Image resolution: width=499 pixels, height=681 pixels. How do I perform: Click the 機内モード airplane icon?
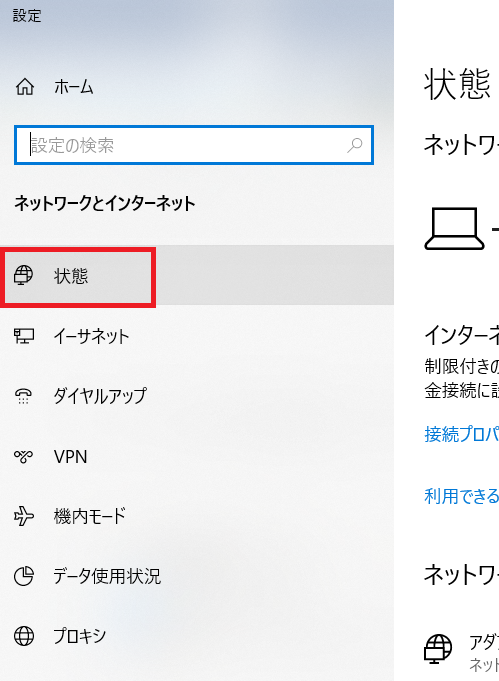[x=23, y=516]
